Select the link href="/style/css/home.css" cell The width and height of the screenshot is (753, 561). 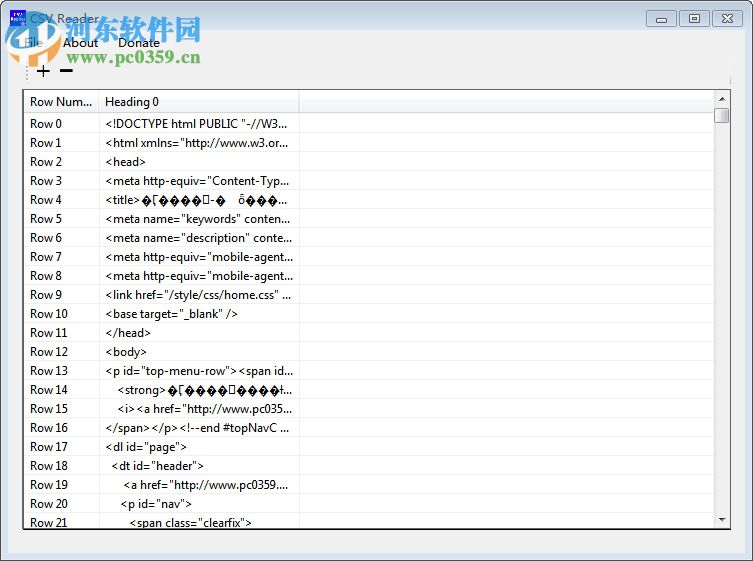pos(199,295)
